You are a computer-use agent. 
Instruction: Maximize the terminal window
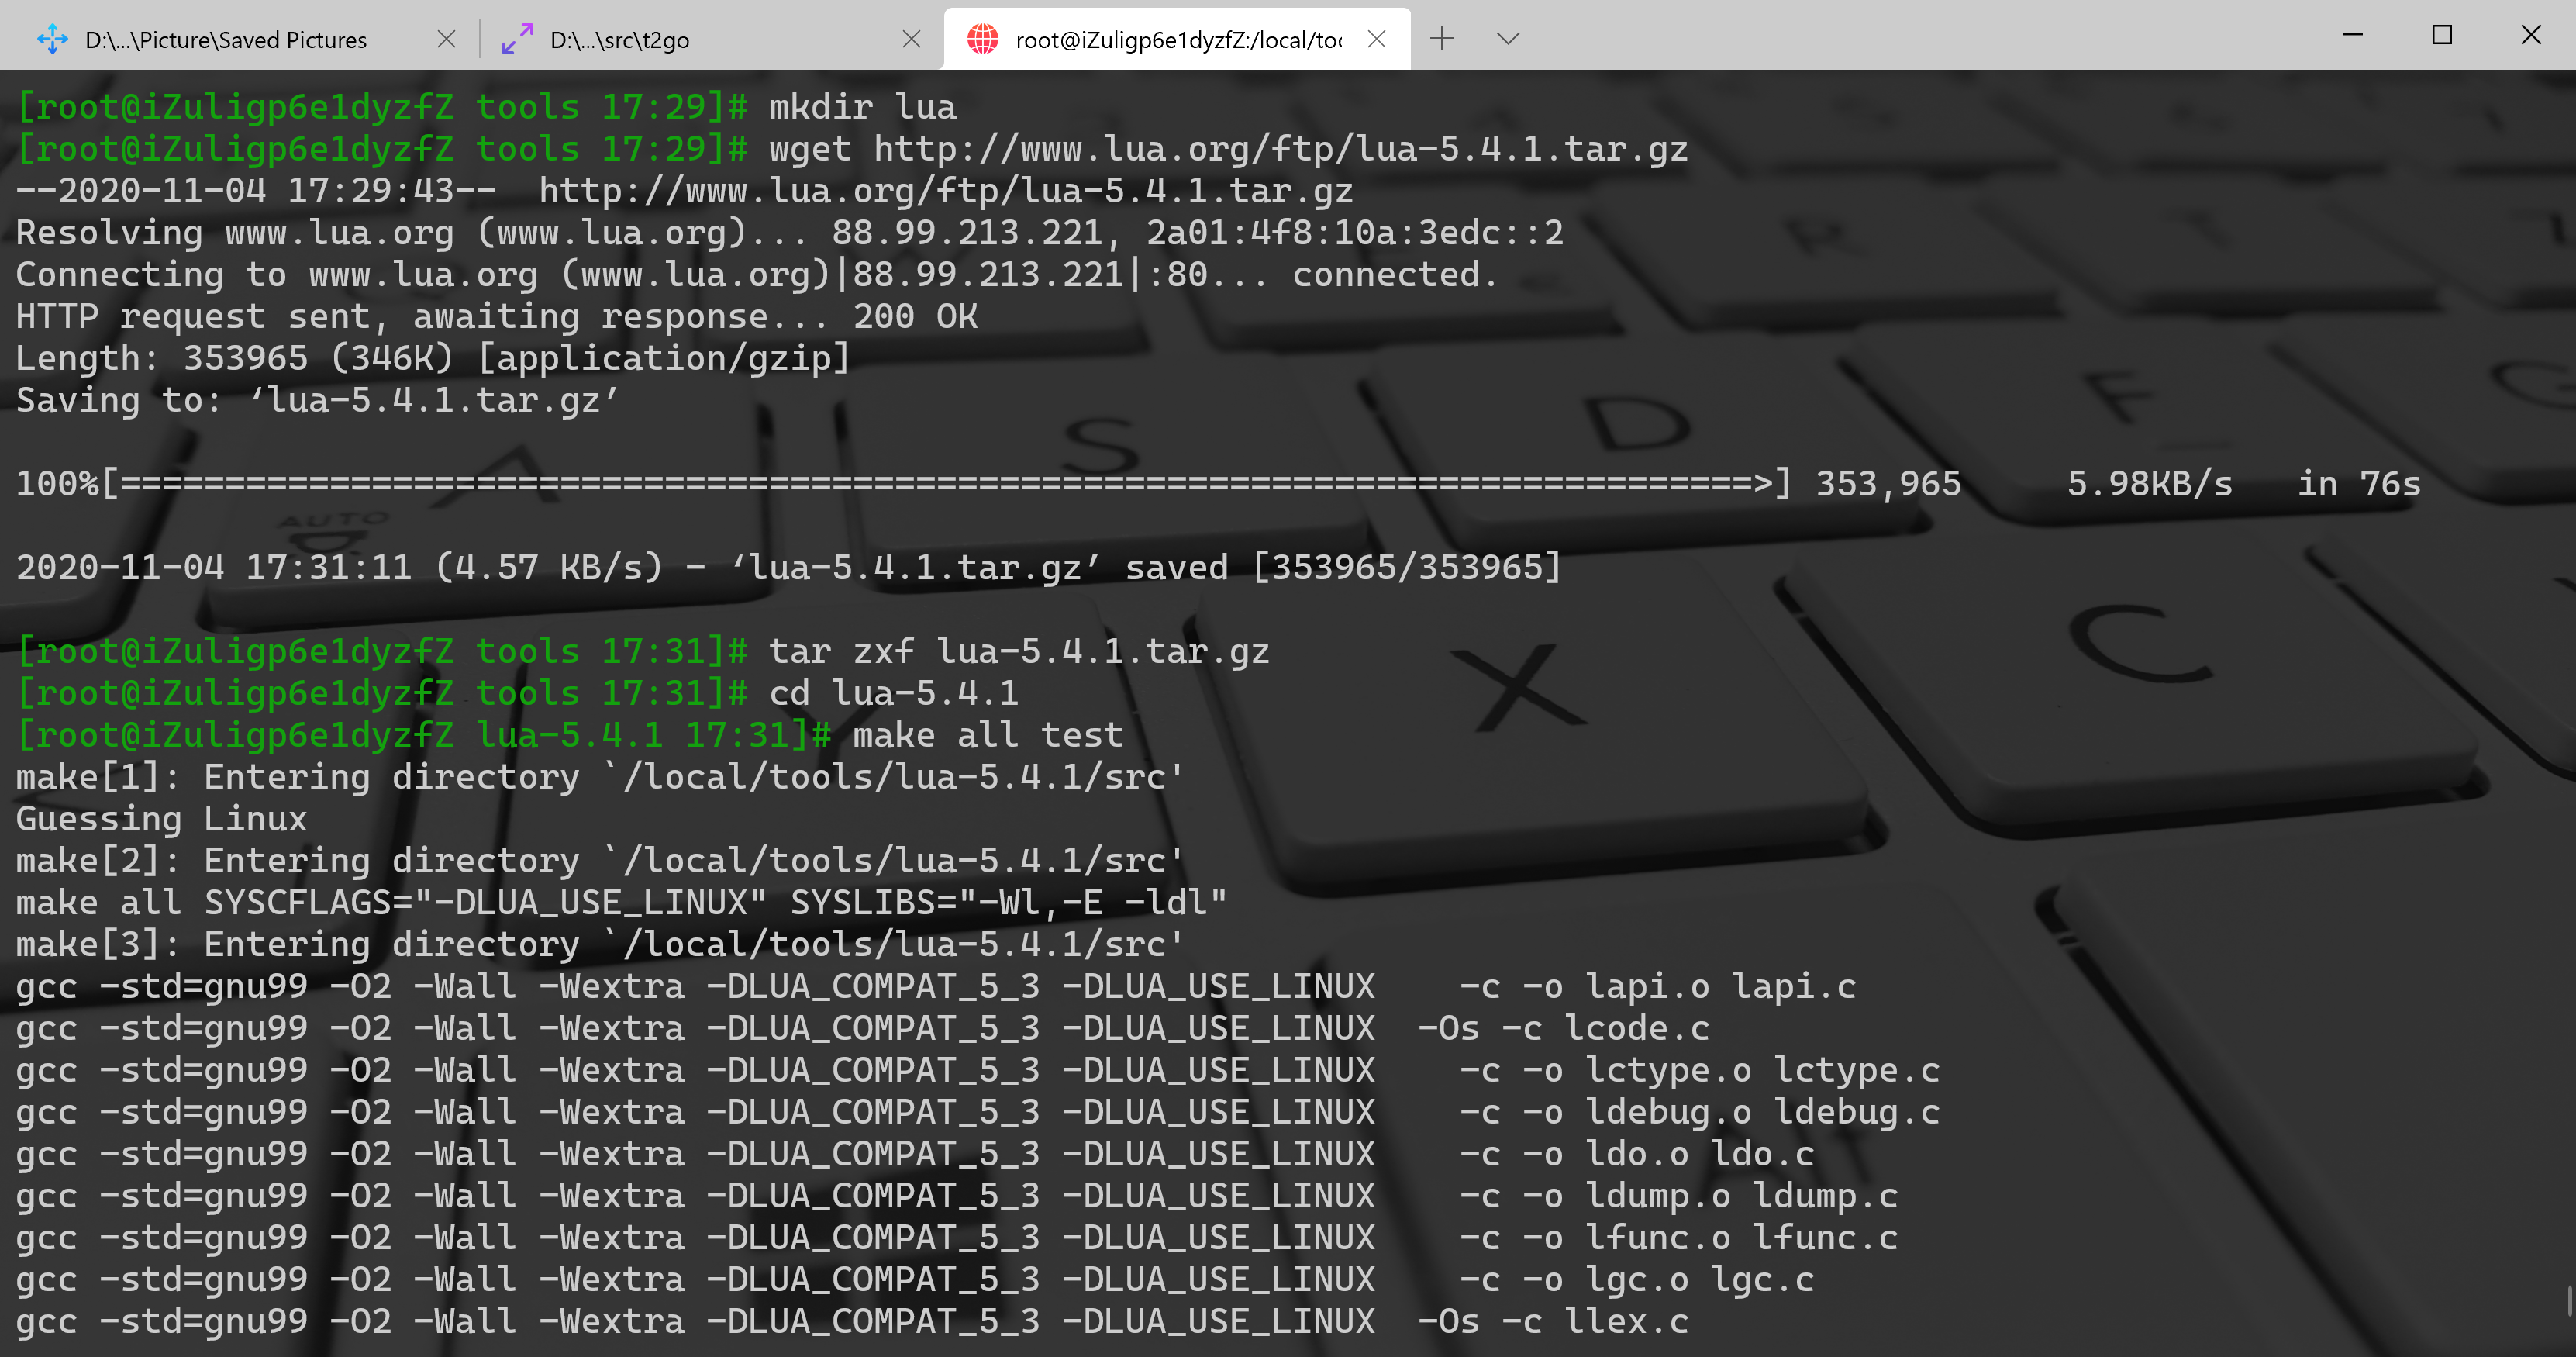2442,35
